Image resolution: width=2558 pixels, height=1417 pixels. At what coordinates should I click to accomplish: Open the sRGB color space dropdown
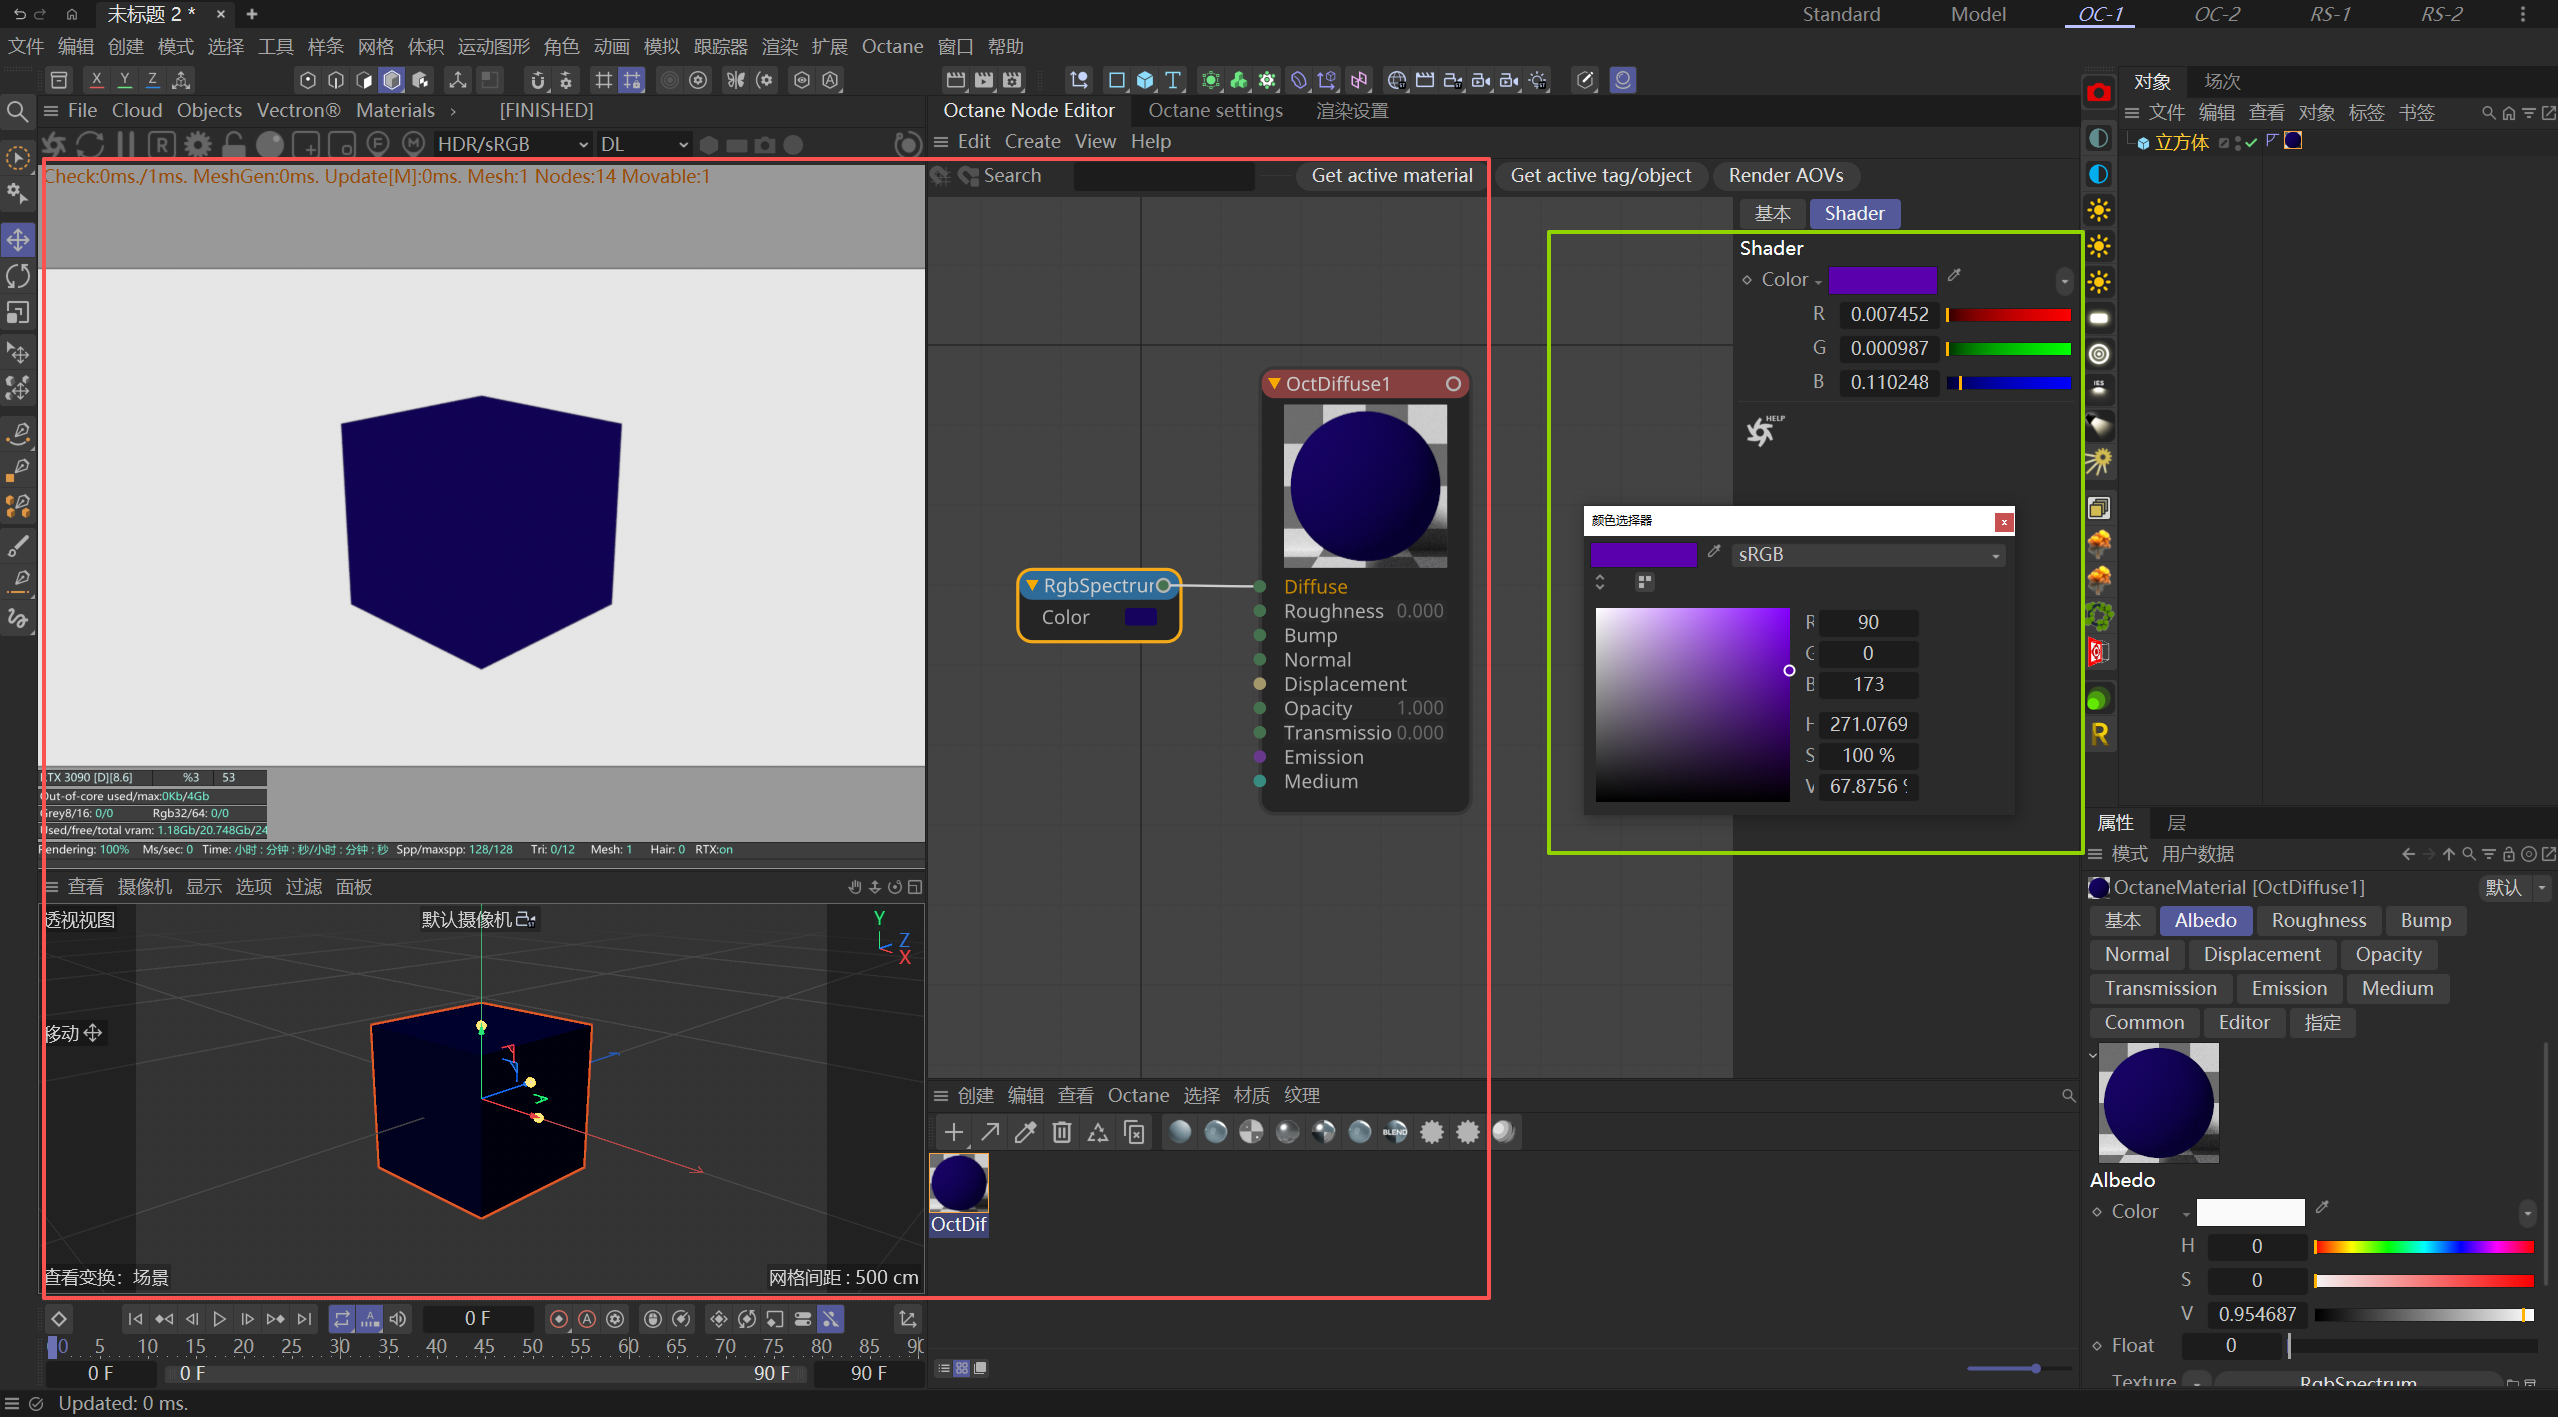(x=1868, y=555)
